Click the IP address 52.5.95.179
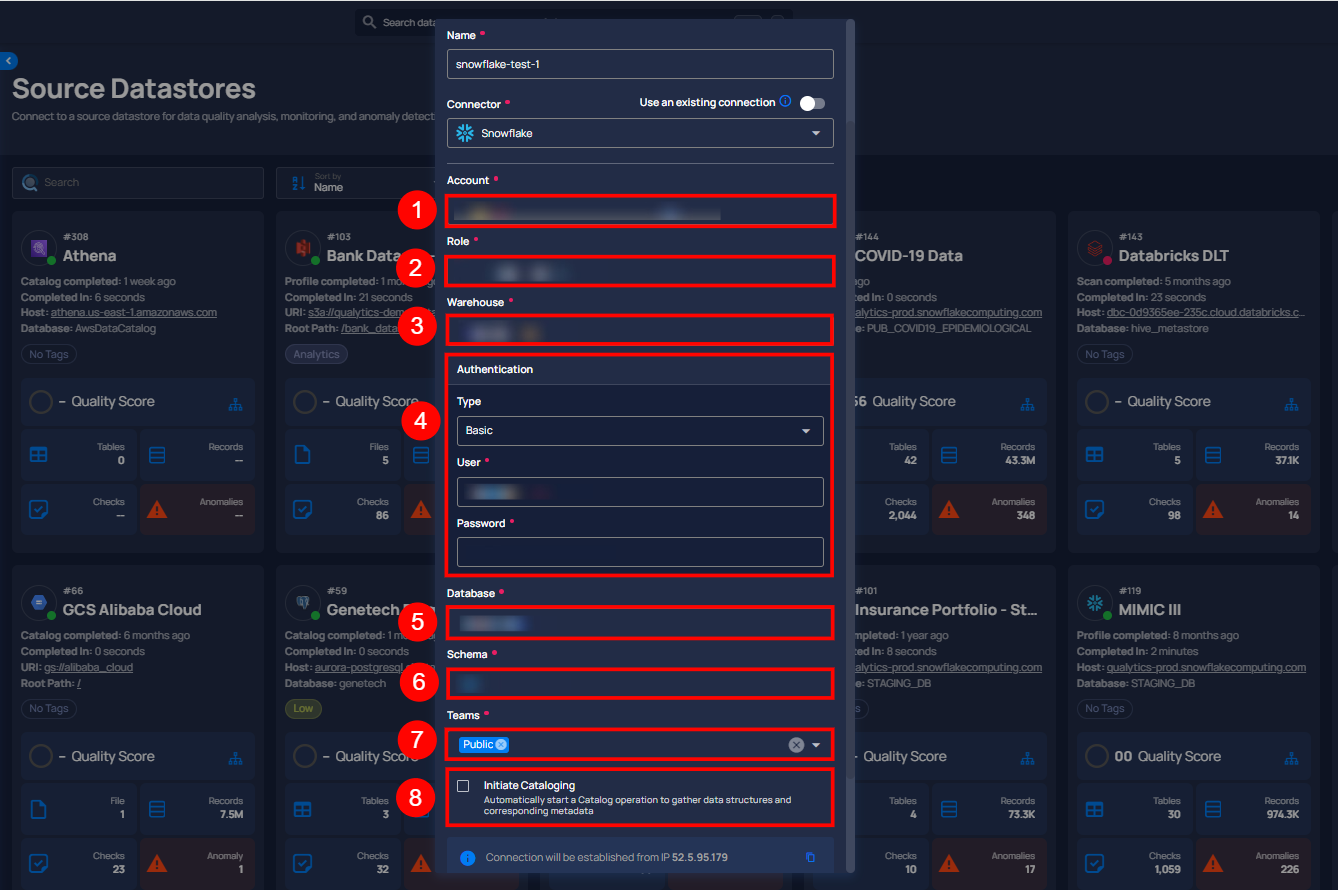Screen dimensions: 1338x890 pyautogui.click(x=700, y=858)
